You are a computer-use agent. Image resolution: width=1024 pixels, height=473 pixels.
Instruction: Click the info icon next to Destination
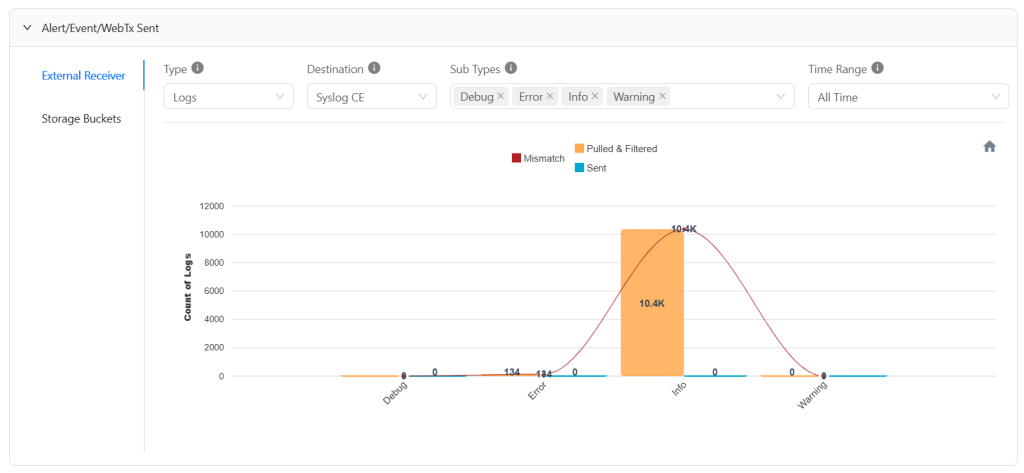click(x=374, y=68)
